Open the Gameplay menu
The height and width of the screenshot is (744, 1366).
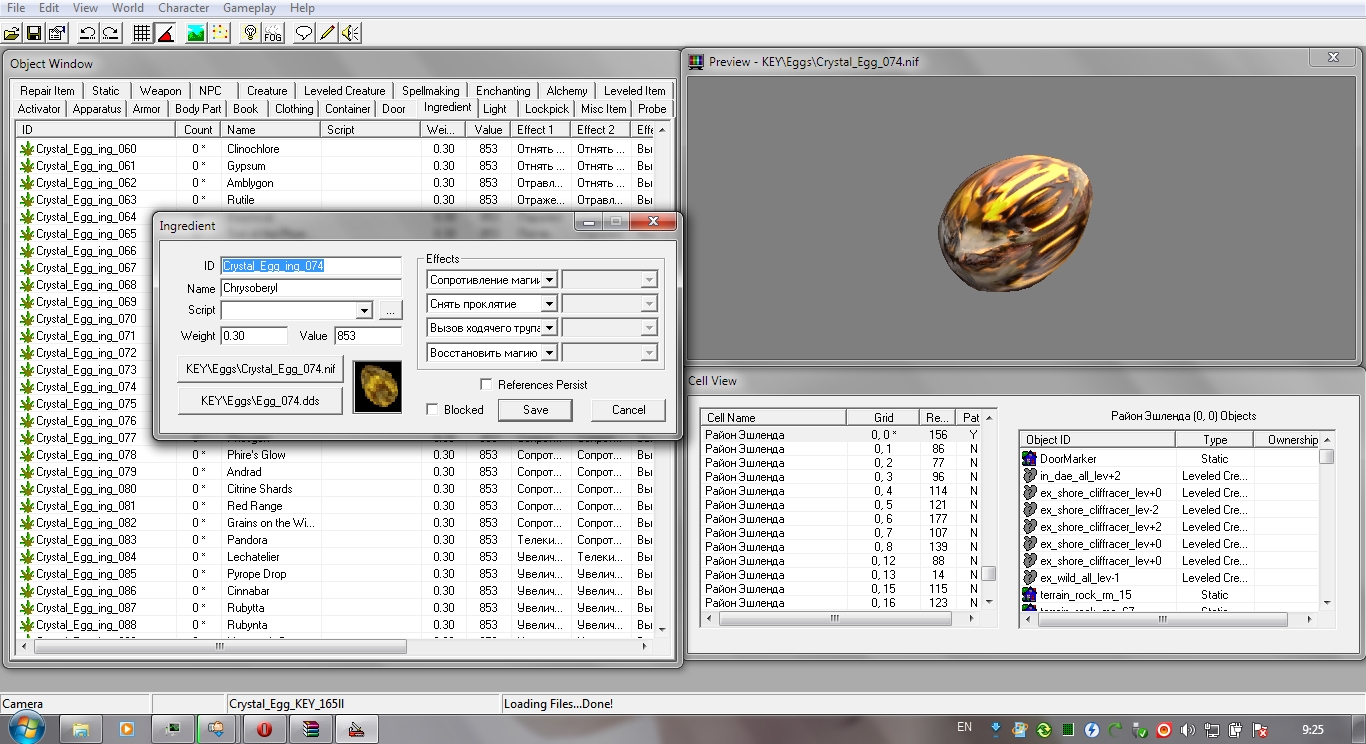[249, 8]
